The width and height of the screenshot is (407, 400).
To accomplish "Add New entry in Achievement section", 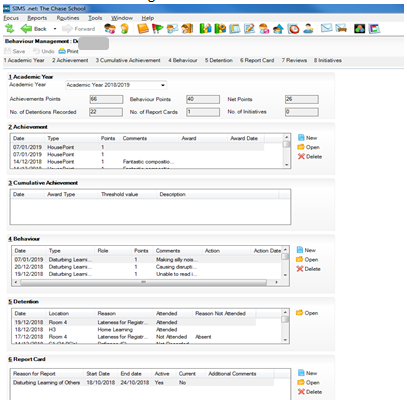I will pyautogui.click(x=307, y=138).
